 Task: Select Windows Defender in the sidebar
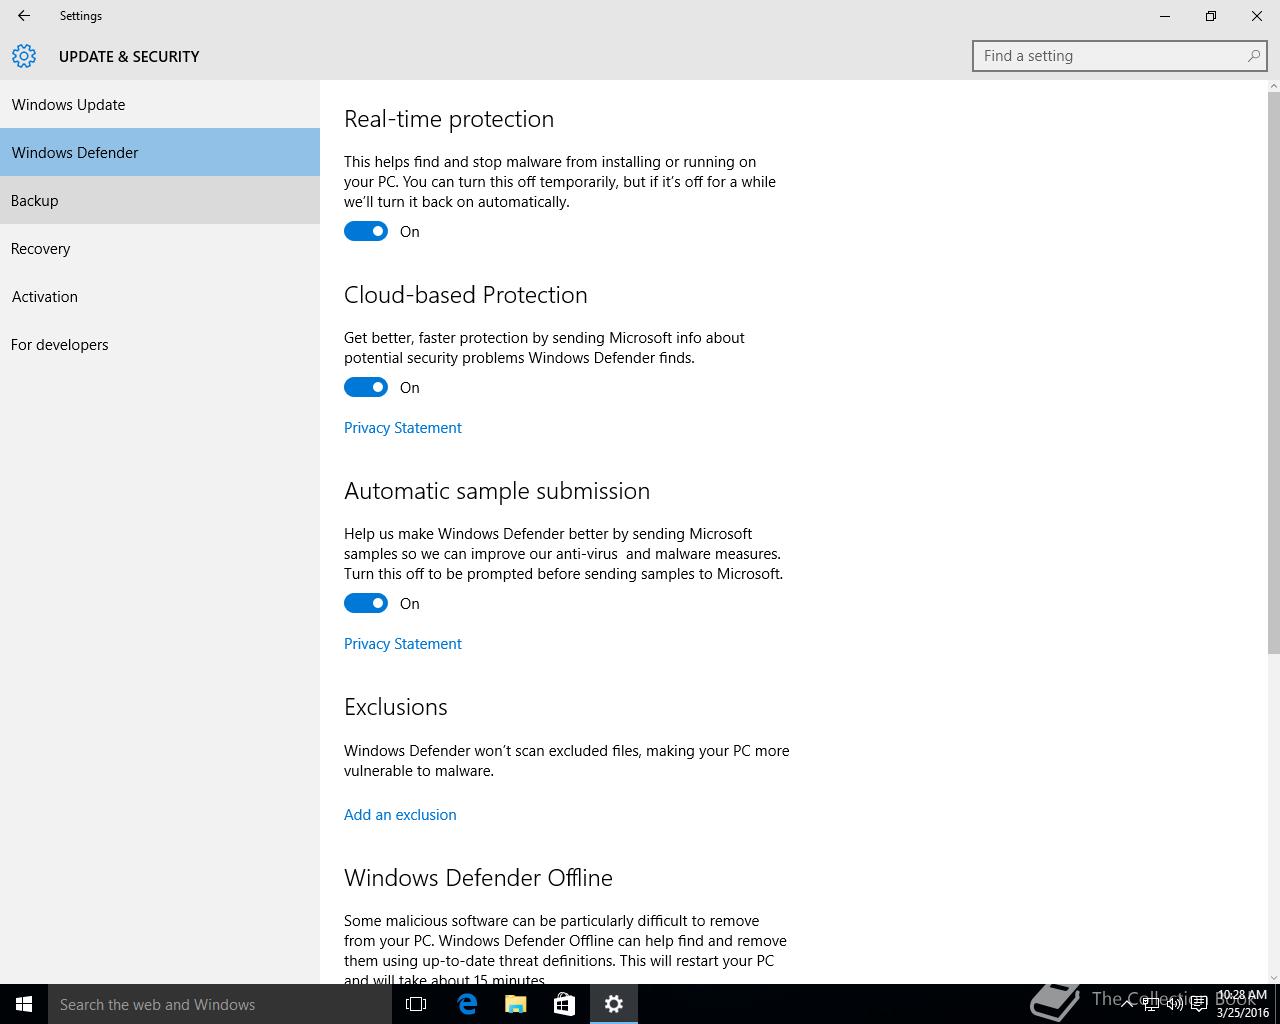(160, 152)
